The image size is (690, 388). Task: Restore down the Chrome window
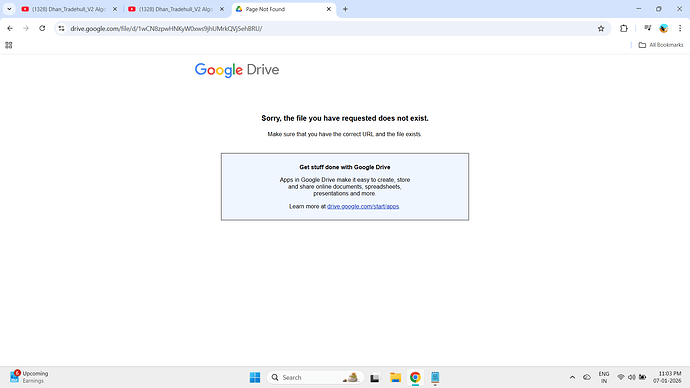tap(659, 9)
